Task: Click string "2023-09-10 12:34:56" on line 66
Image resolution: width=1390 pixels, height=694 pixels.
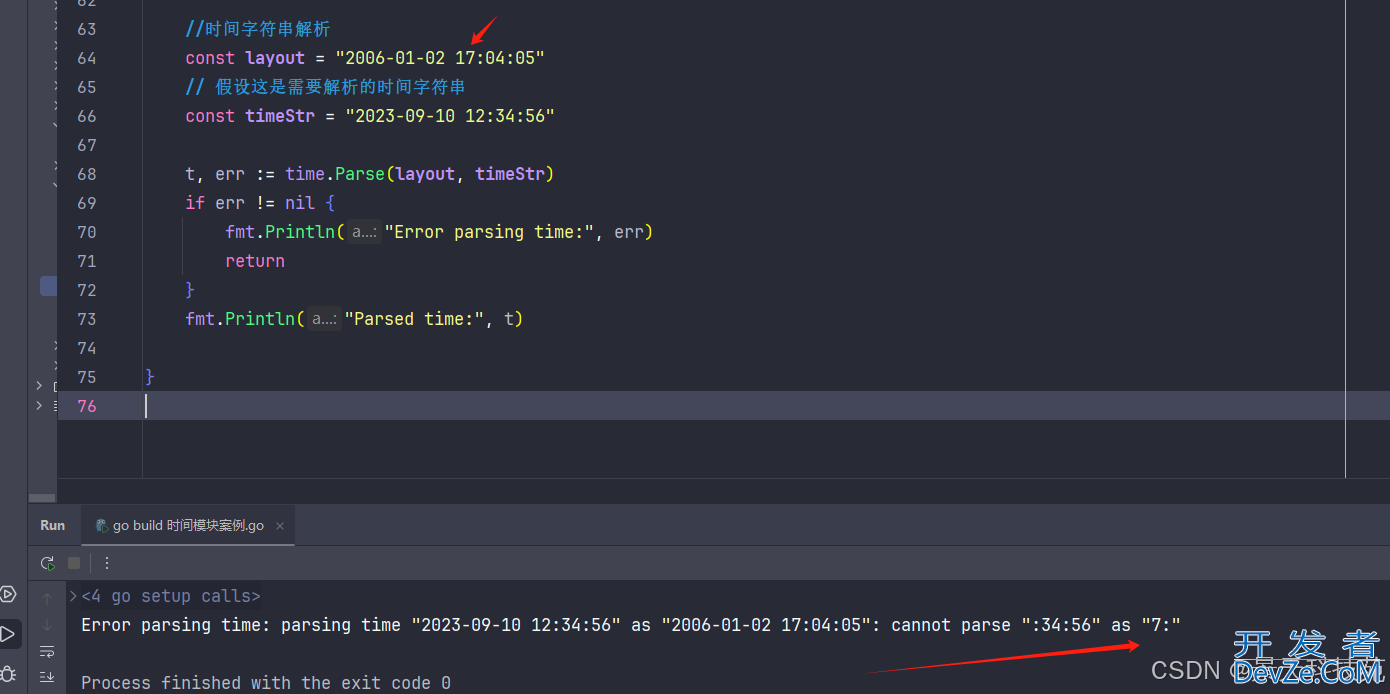Action: (x=450, y=116)
